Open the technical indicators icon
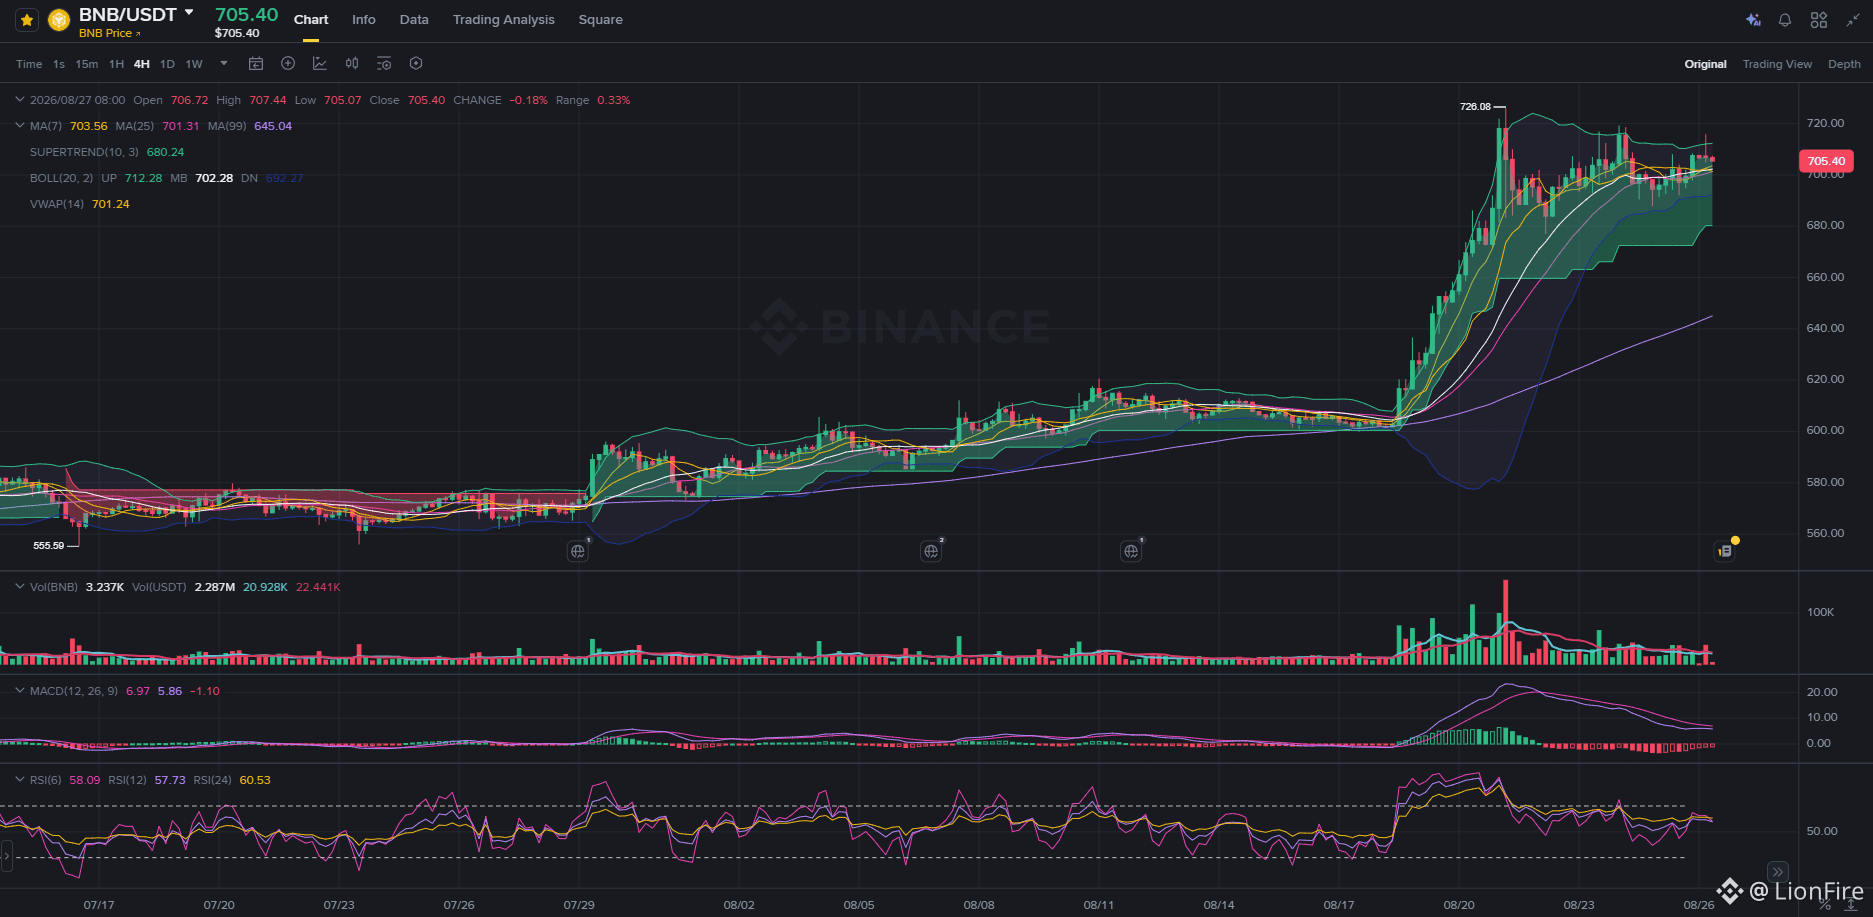Image resolution: width=1873 pixels, height=917 pixels. [x=320, y=64]
